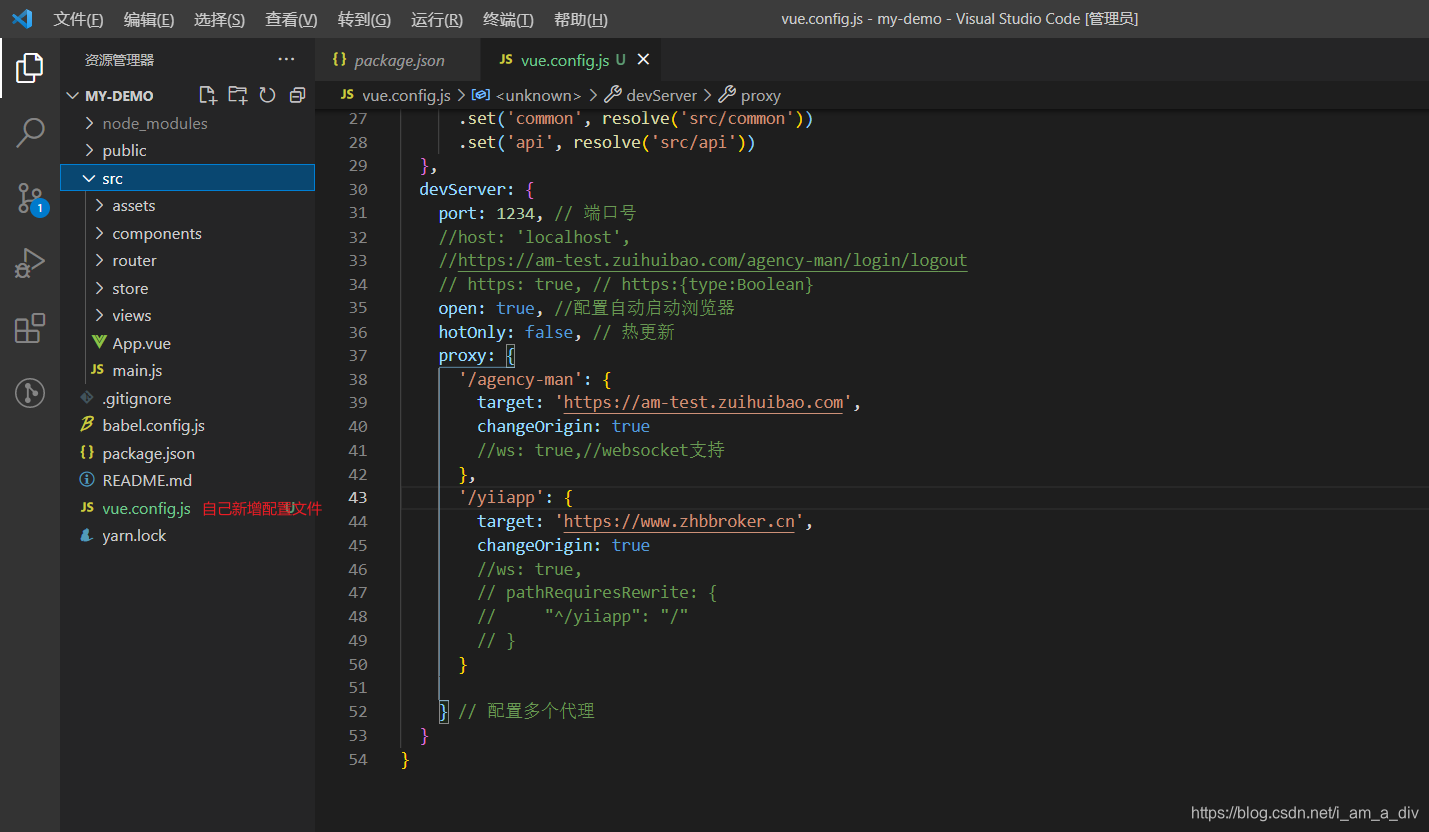
Task: Click vue.config.js in the breadcrumb
Action: pos(407,95)
